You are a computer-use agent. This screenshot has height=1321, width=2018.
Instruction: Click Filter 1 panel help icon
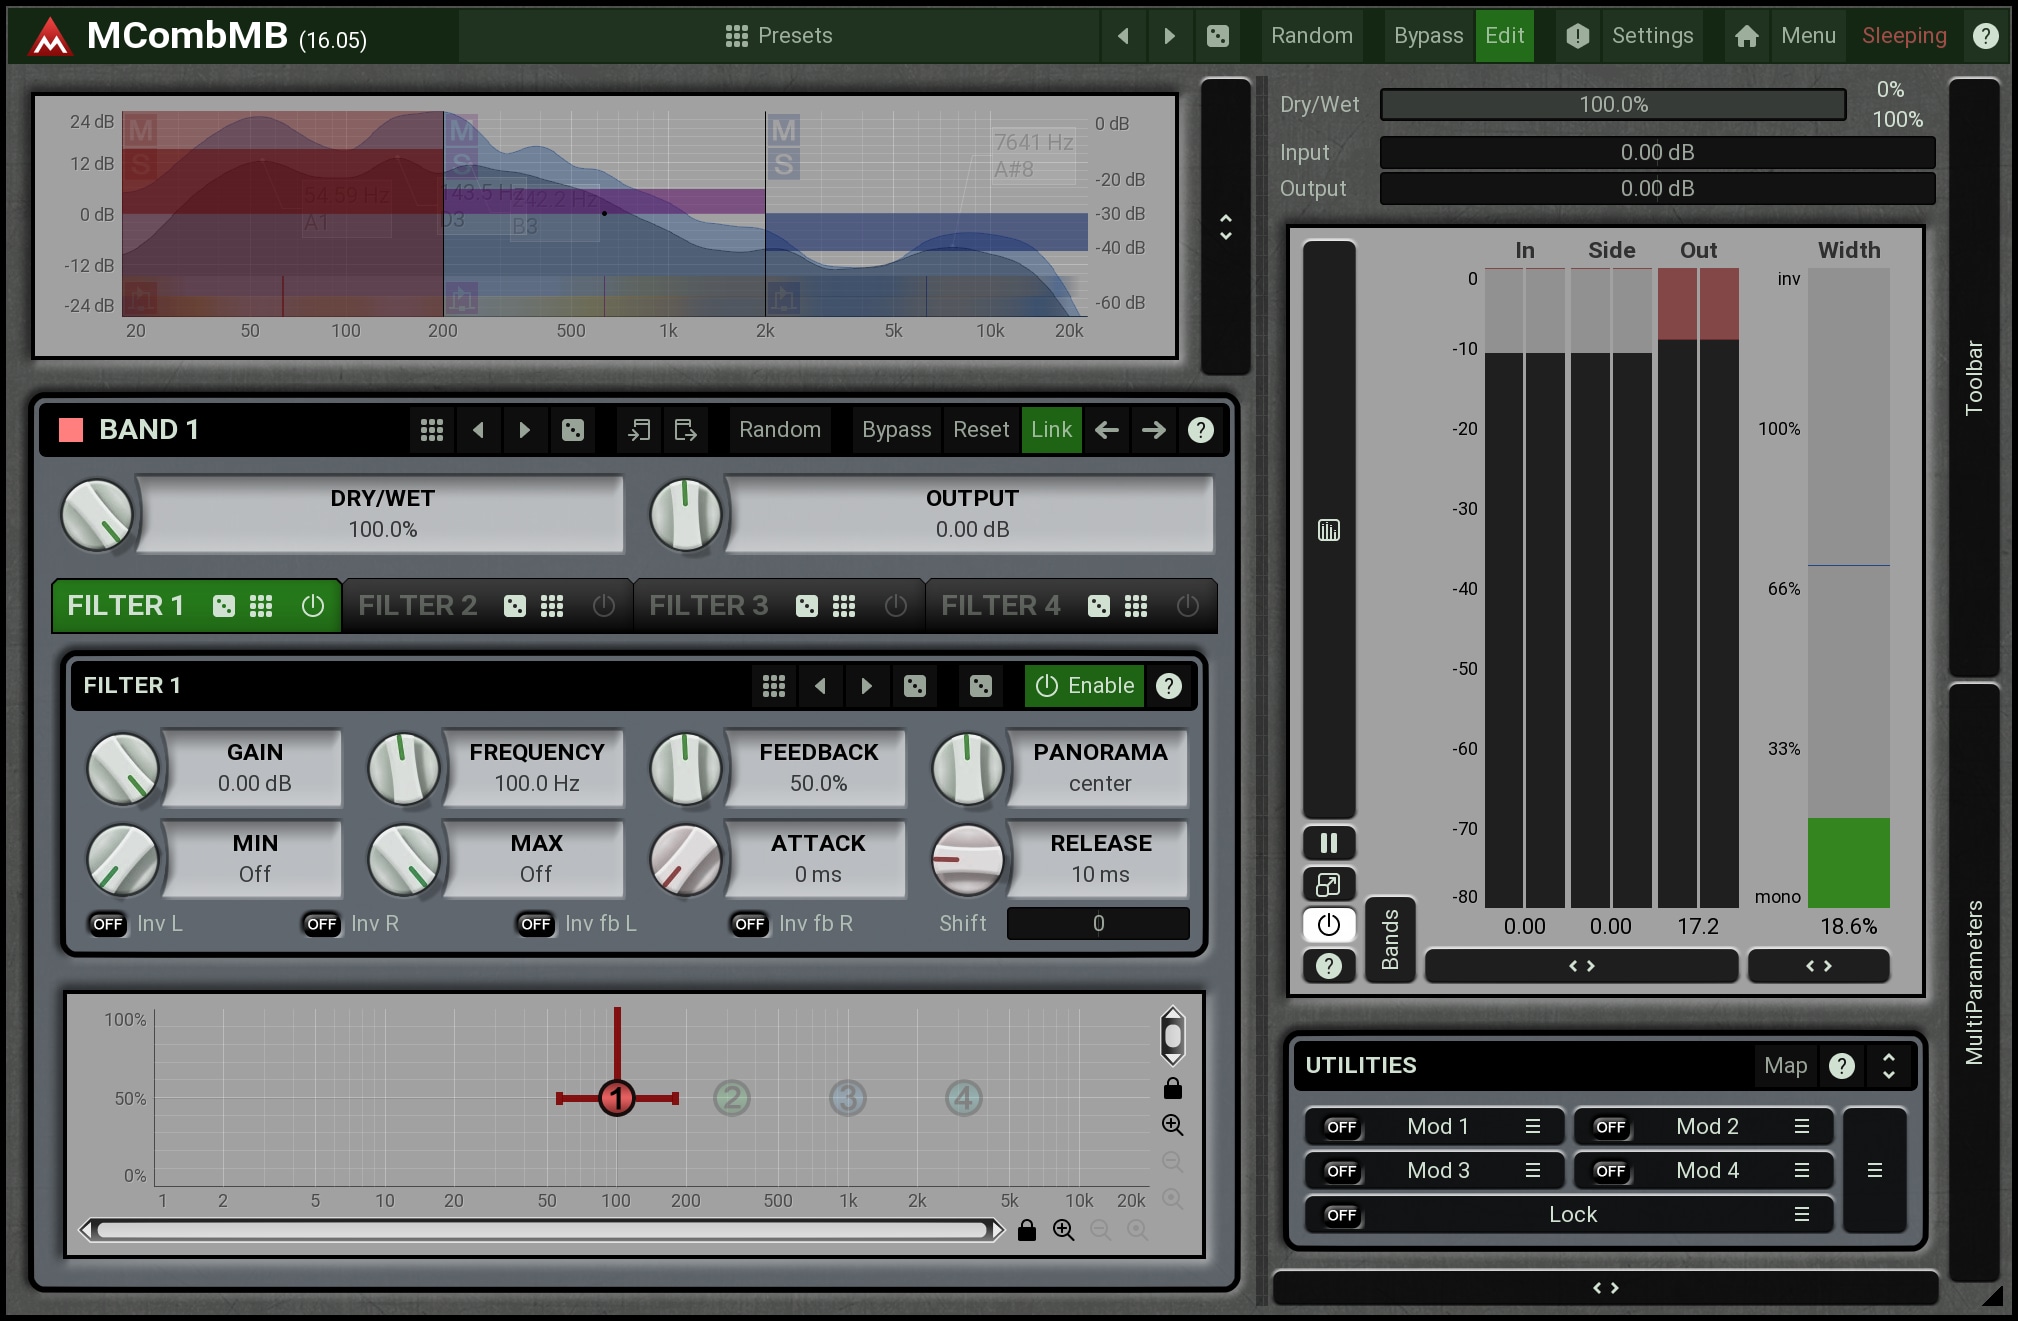pyautogui.click(x=1168, y=686)
